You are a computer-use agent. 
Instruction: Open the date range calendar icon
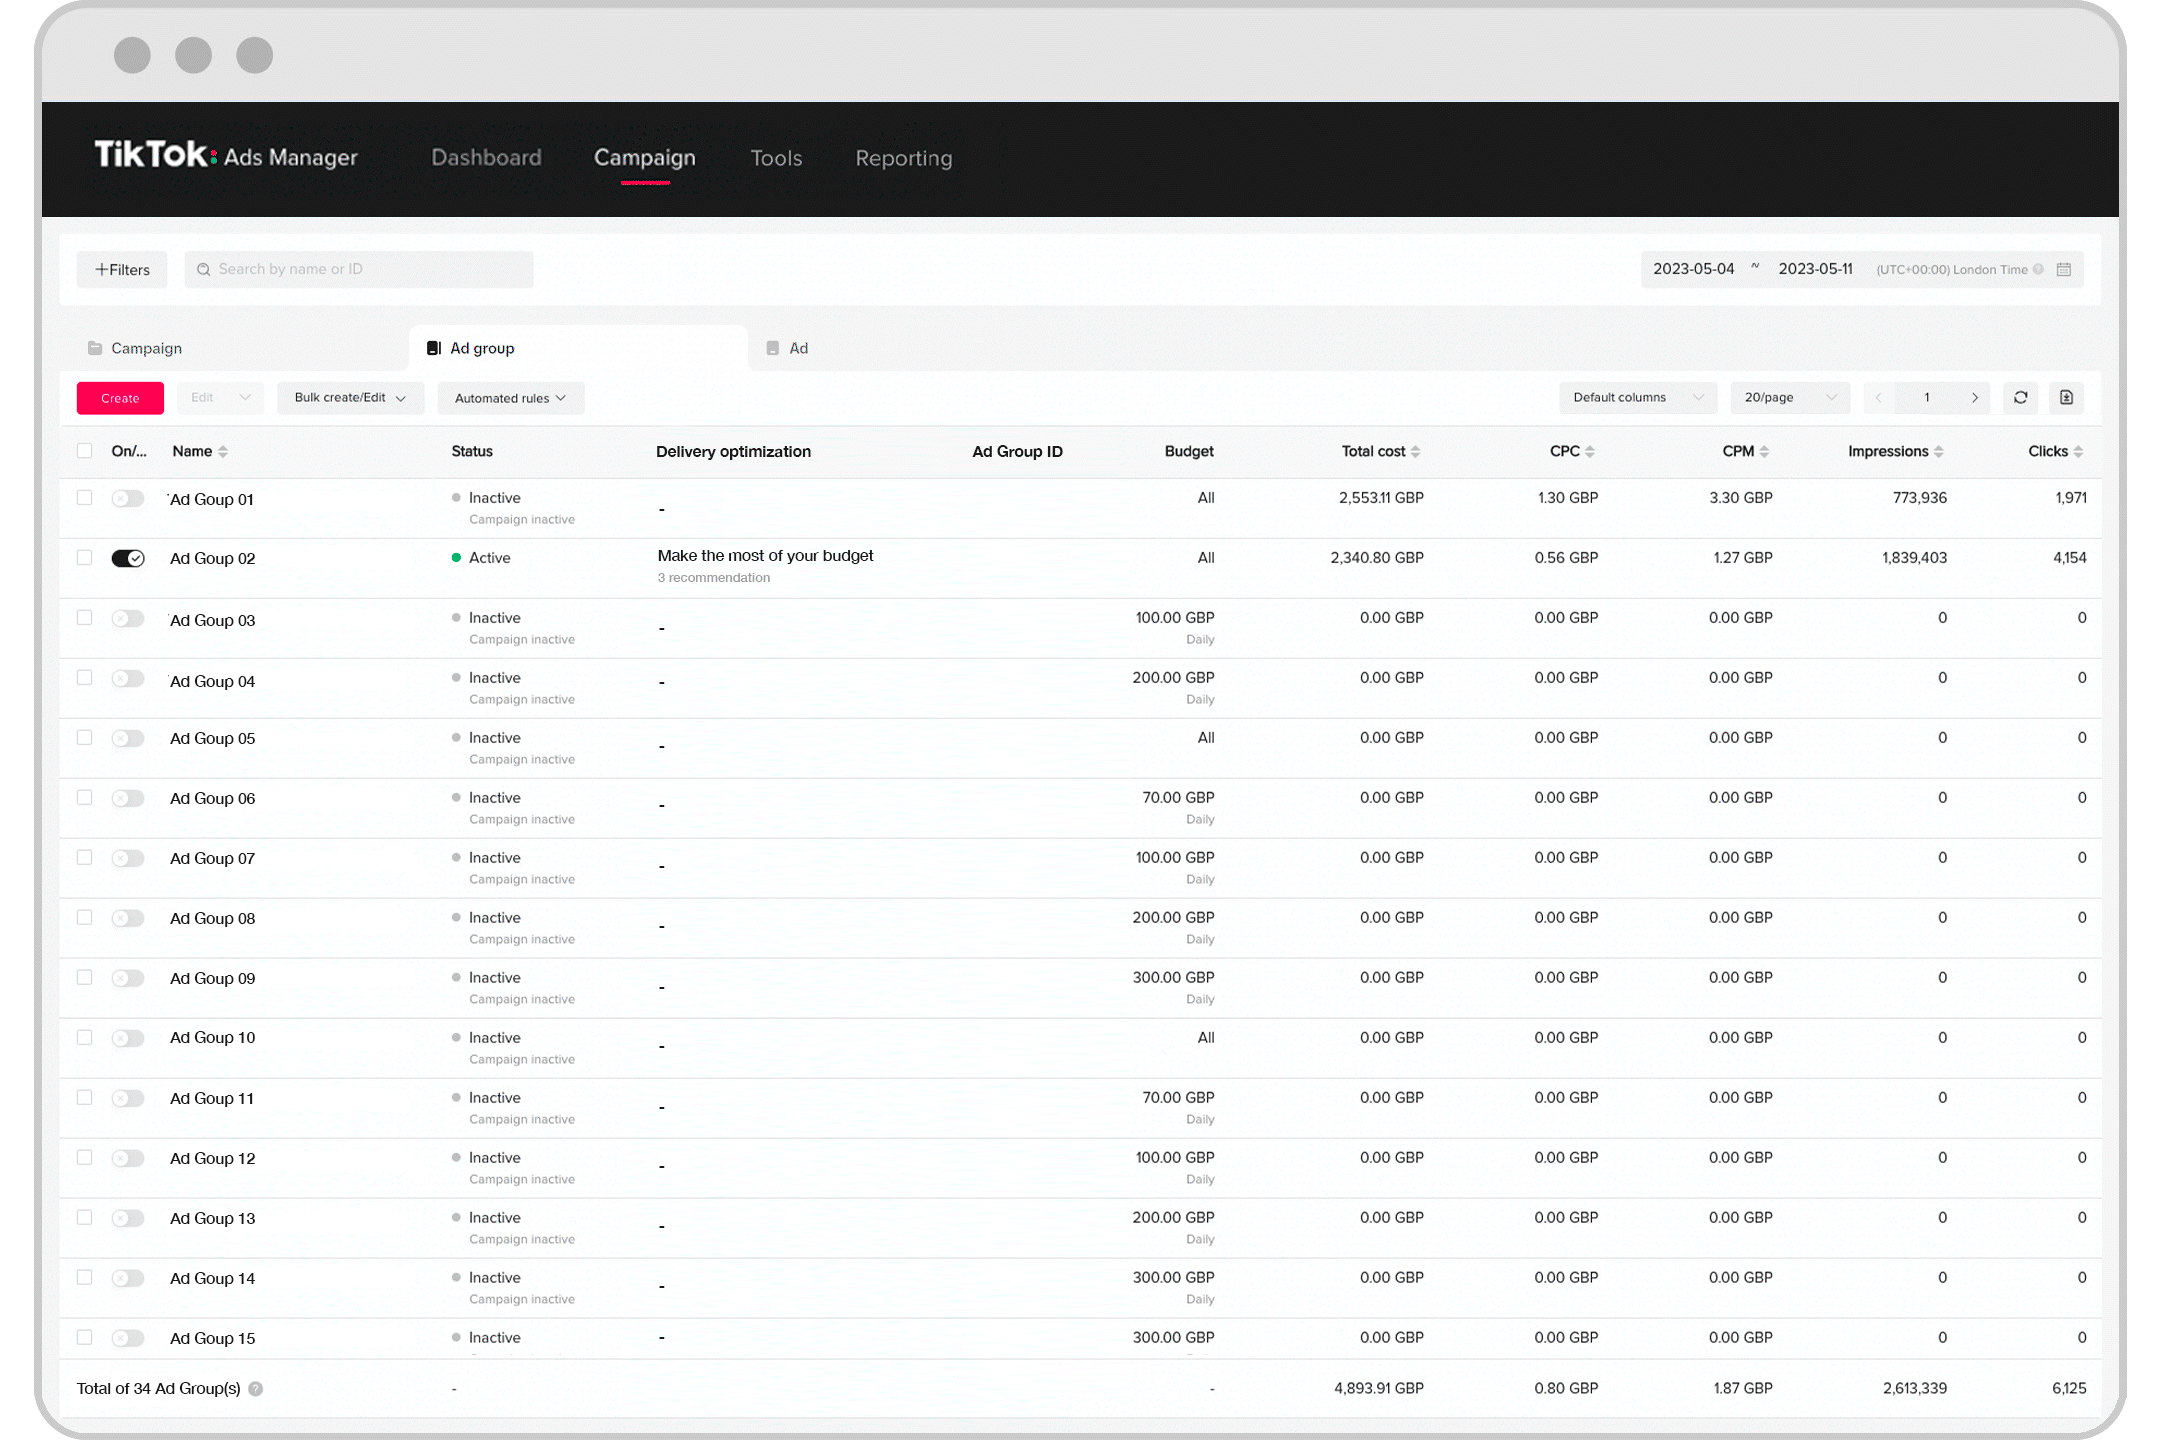(x=2063, y=270)
